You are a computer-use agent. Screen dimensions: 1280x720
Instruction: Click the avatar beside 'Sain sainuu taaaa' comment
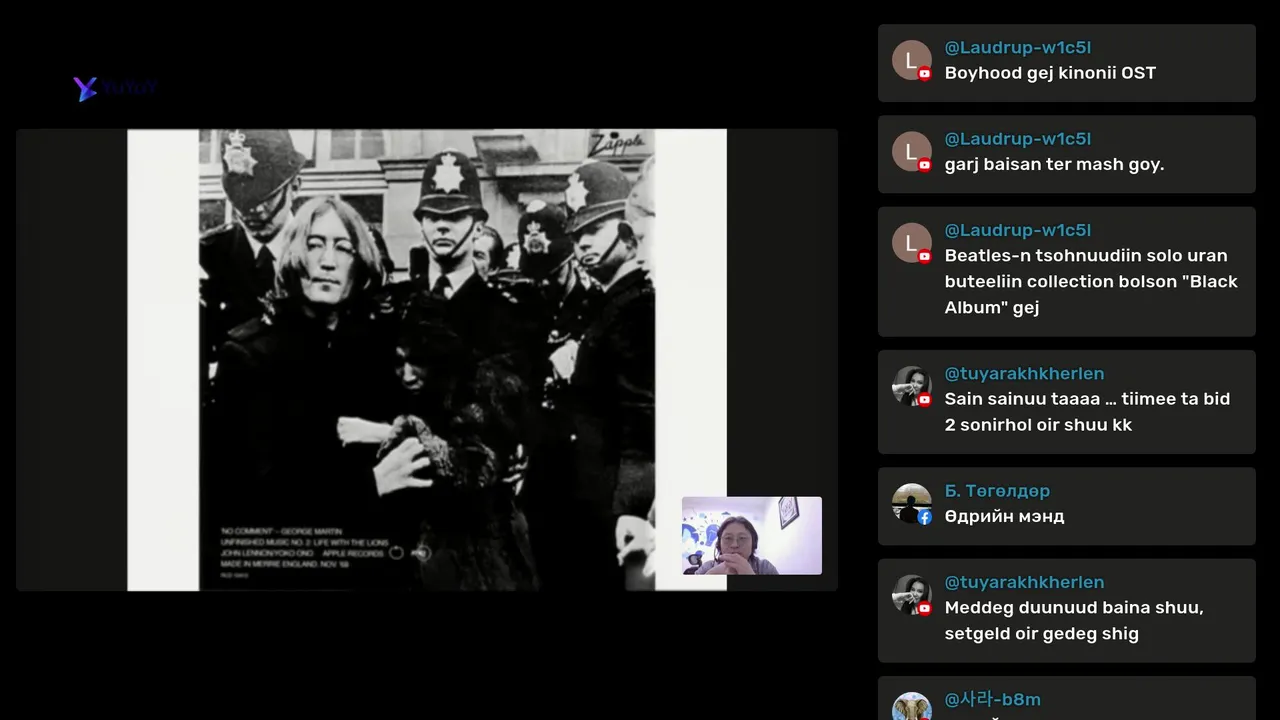(911, 386)
